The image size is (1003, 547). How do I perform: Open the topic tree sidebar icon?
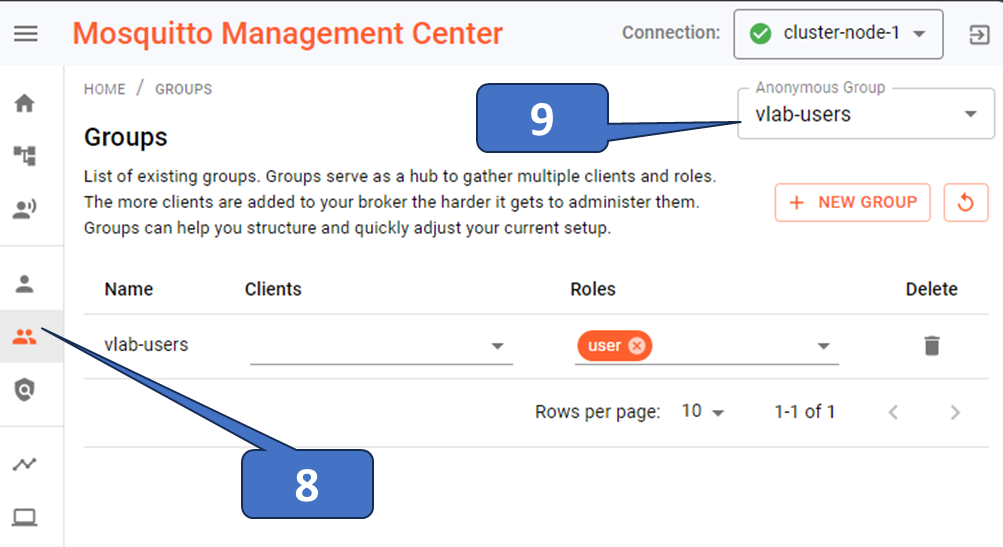(x=24, y=155)
